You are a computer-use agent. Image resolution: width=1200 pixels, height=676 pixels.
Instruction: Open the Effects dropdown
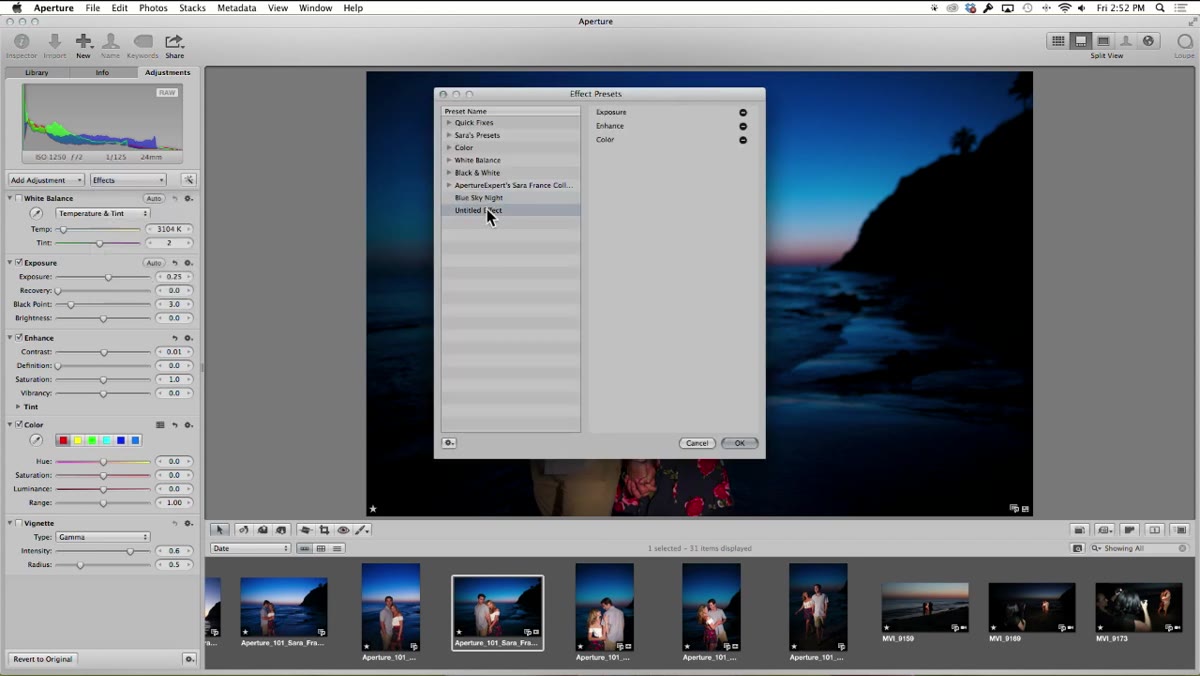point(128,180)
